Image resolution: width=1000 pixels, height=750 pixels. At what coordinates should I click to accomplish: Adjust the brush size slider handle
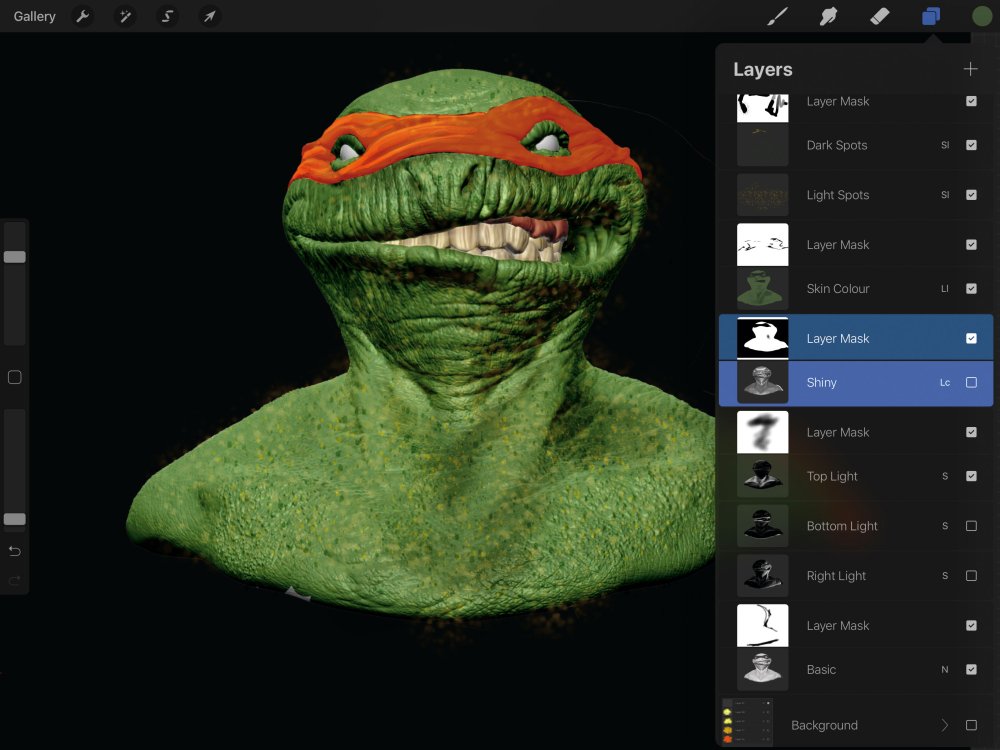point(15,257)
